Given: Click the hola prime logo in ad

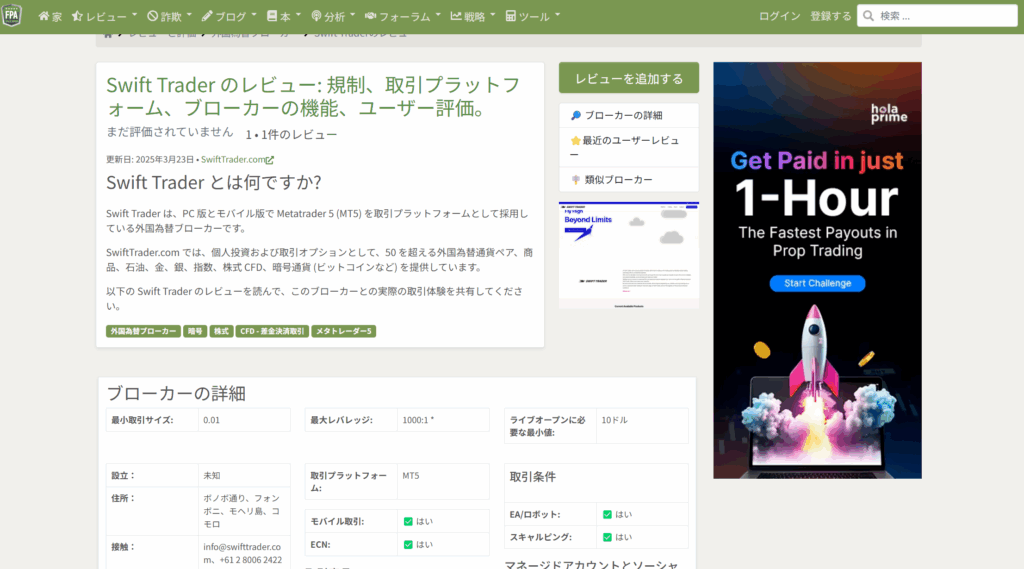Looking at the screenshot, I should (x=889, y=114).
